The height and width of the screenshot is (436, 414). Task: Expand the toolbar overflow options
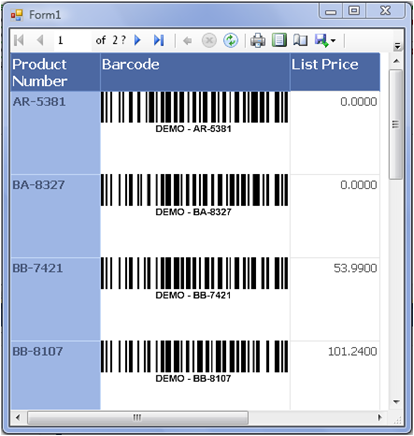[397, 46]
